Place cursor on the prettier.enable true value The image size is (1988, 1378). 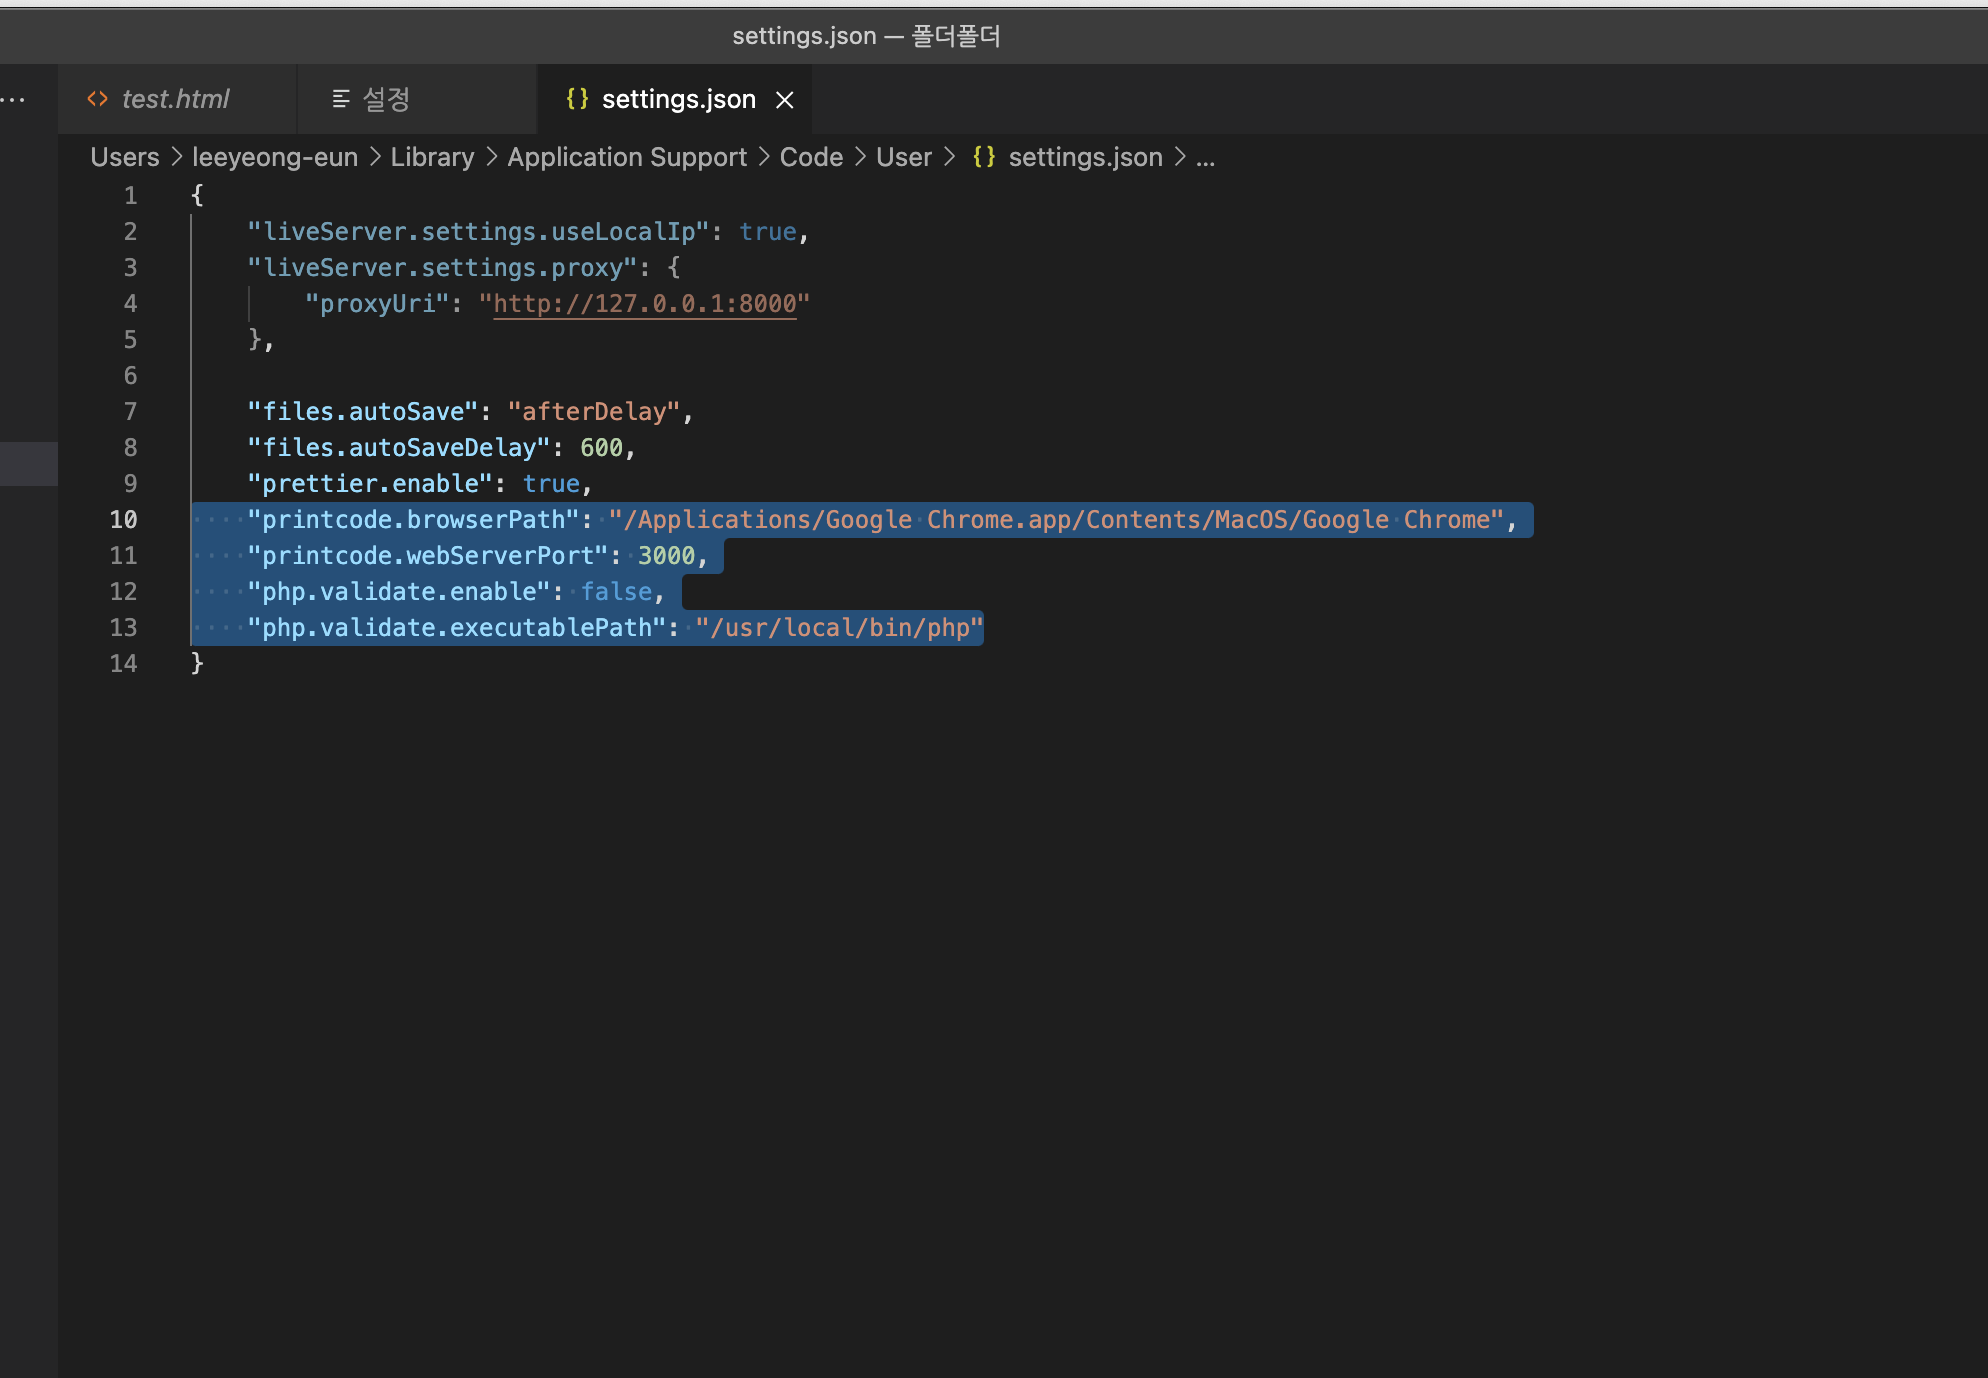tap(551, 484)
